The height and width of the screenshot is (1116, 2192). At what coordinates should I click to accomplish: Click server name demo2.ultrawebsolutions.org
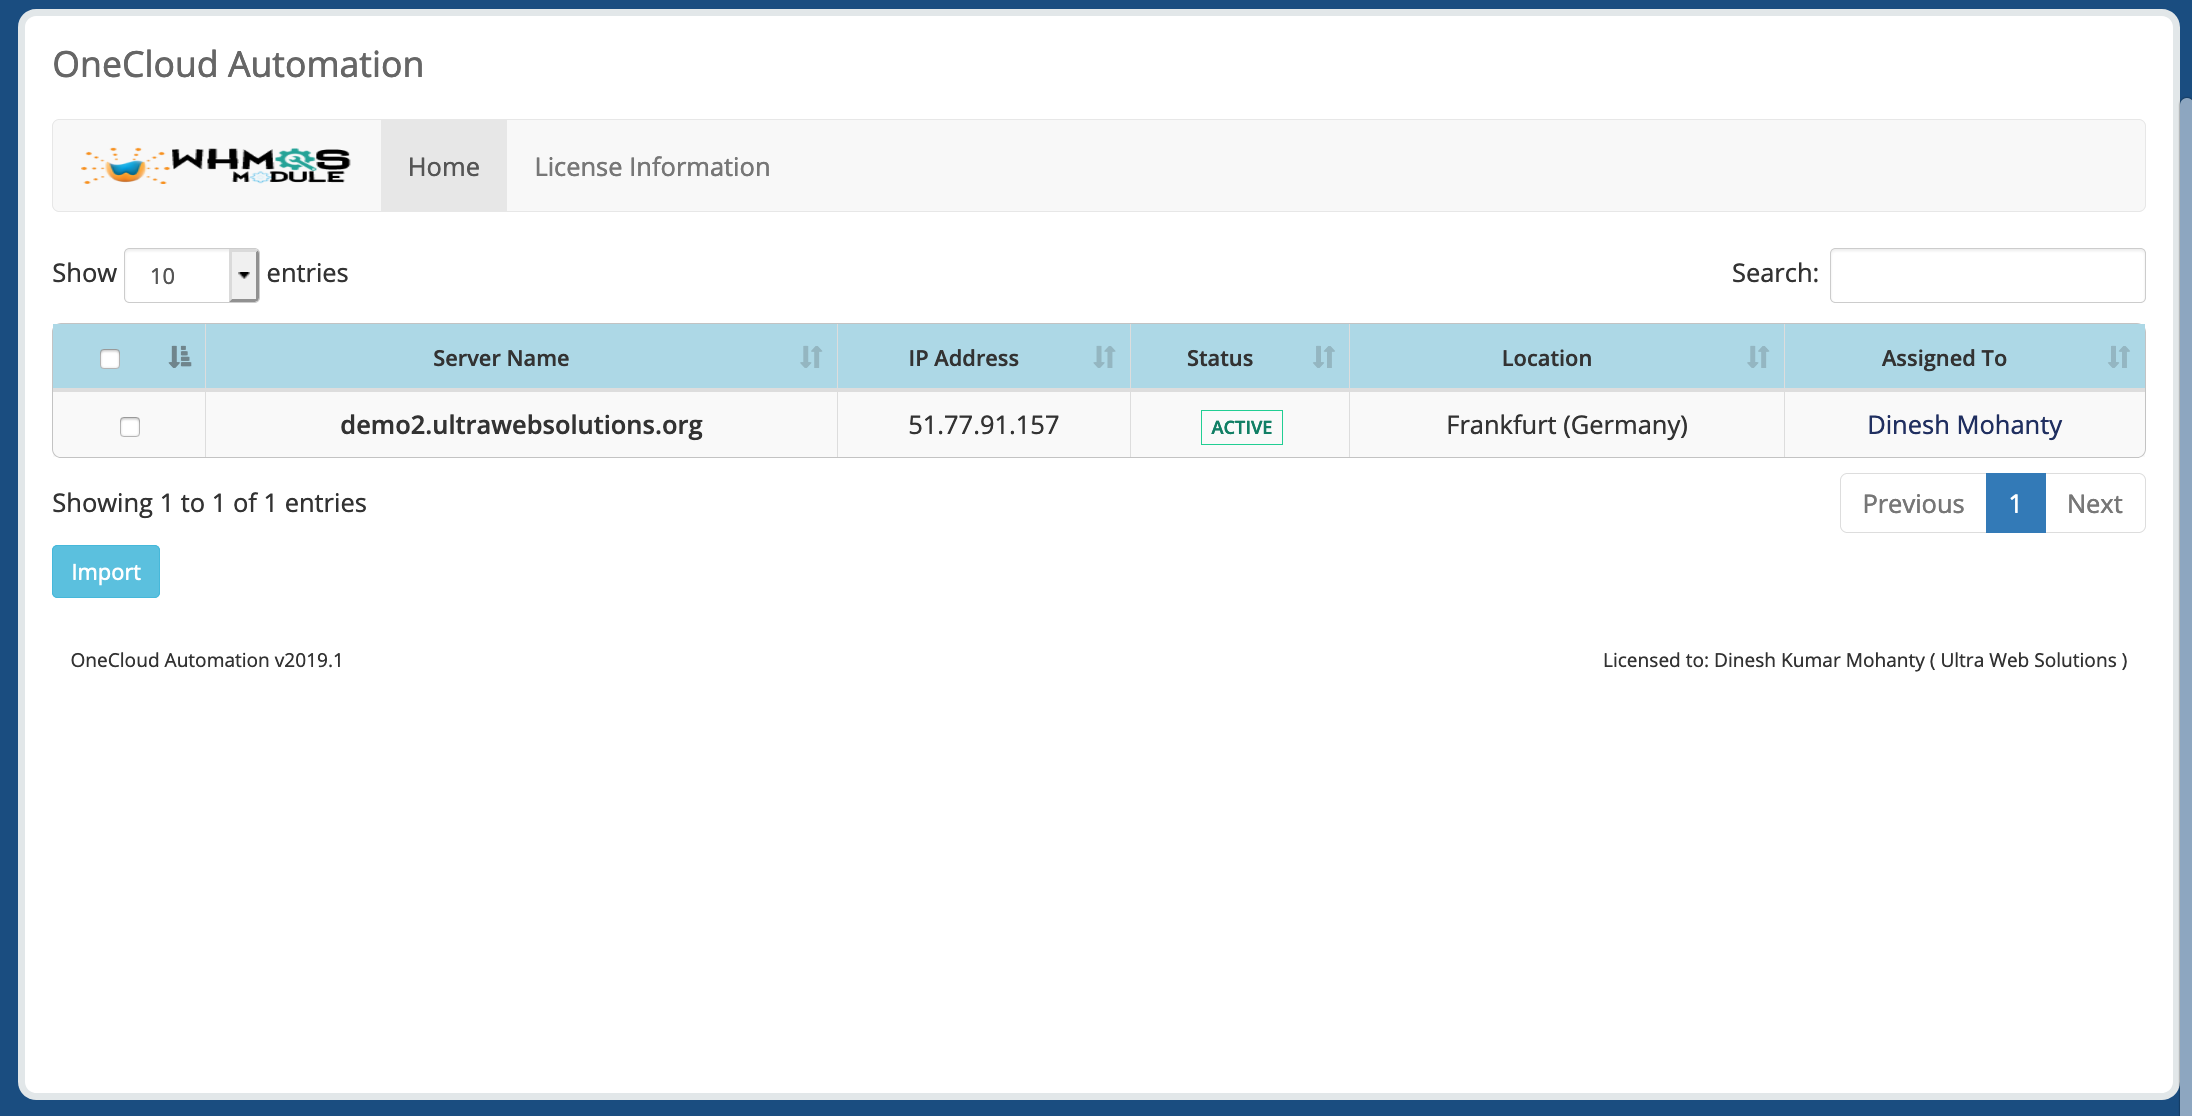(521, 425)
